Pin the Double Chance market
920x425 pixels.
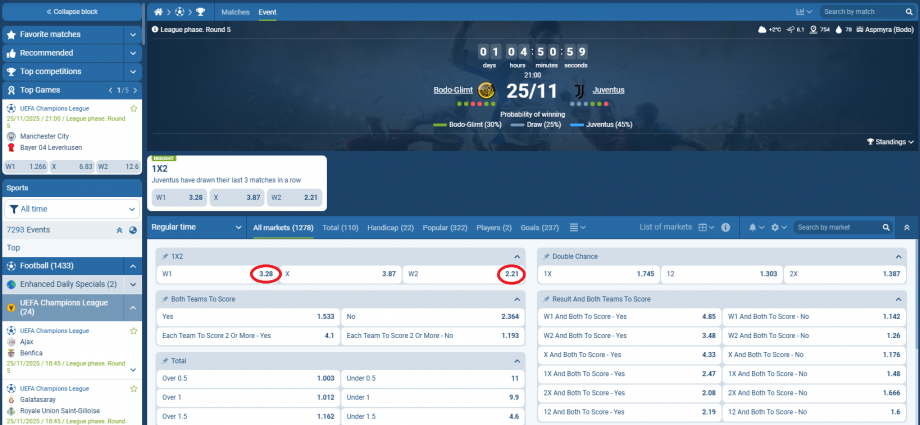tap(547, 256)
